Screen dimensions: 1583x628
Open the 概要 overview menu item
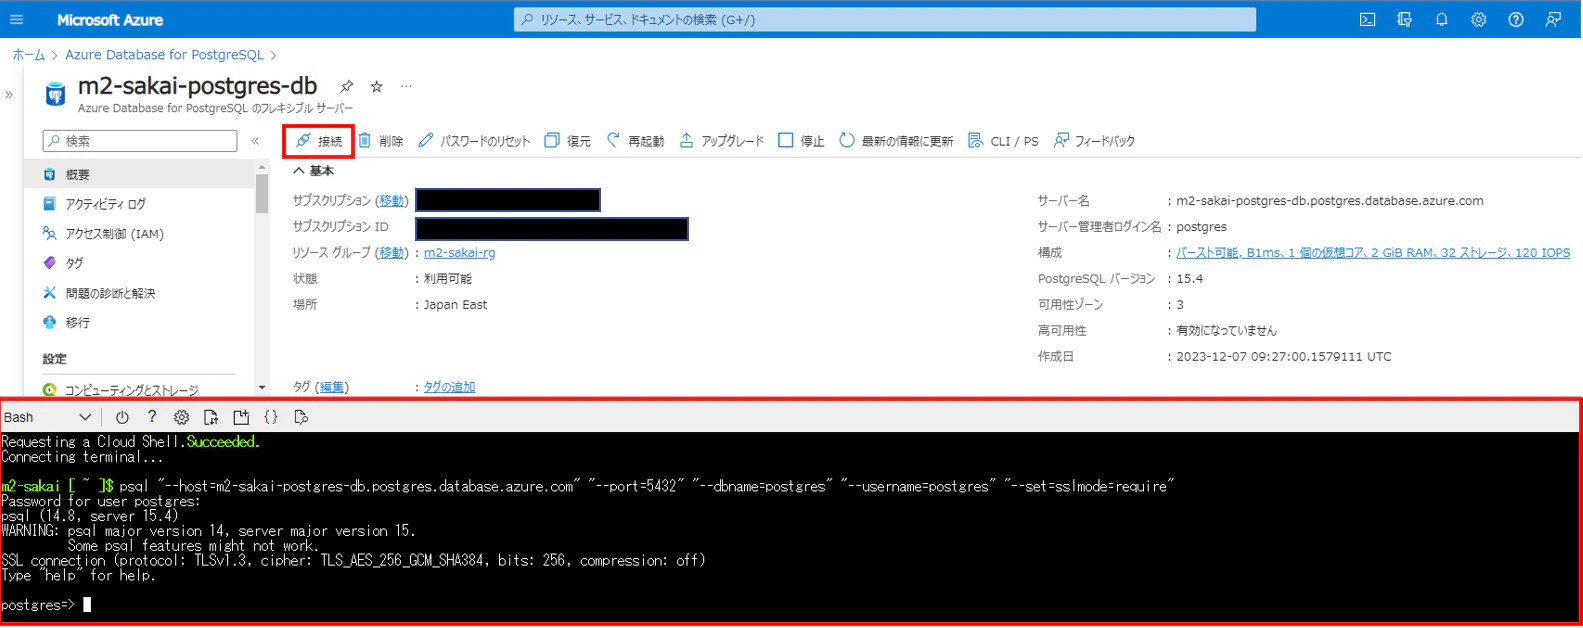click(x=140, y=174)
